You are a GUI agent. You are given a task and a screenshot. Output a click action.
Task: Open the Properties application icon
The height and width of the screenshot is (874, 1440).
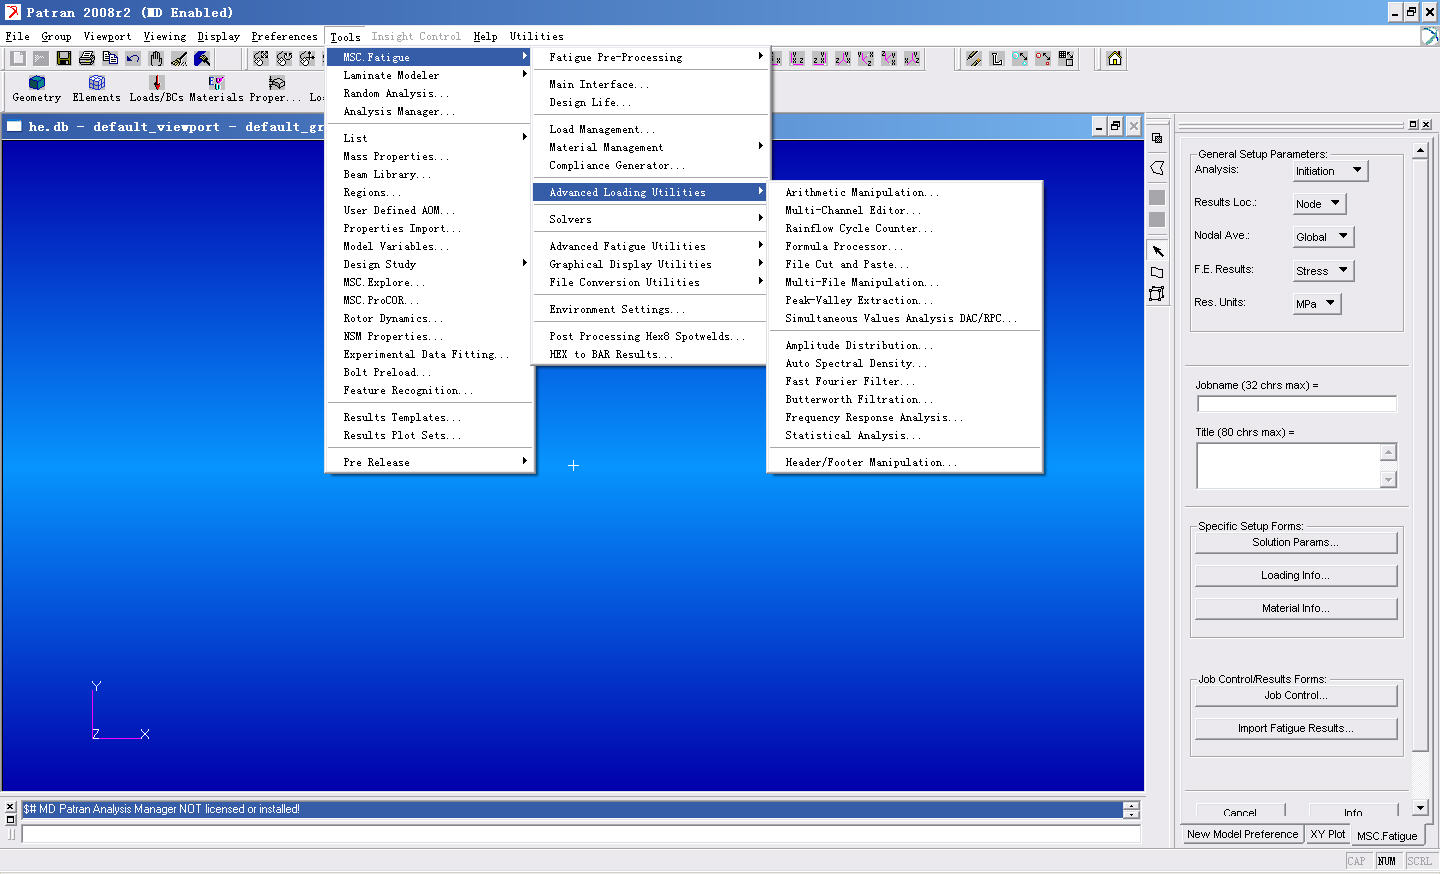pyautogui.click(x=276, y=89)
